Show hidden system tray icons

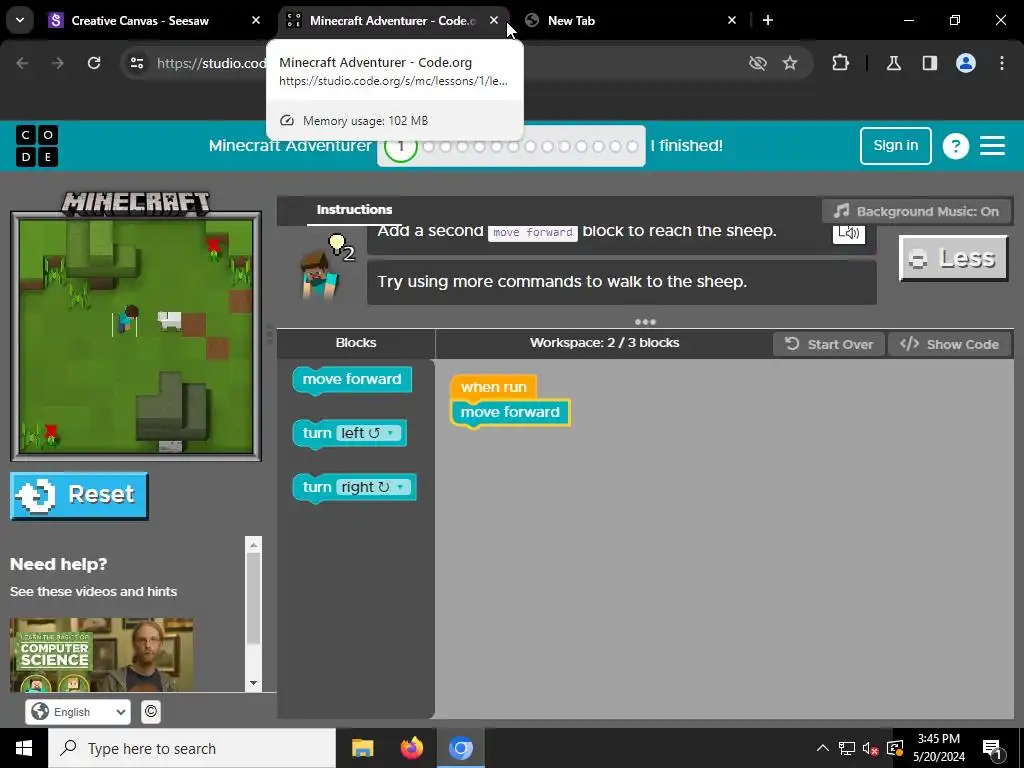(x=823, y=748)
